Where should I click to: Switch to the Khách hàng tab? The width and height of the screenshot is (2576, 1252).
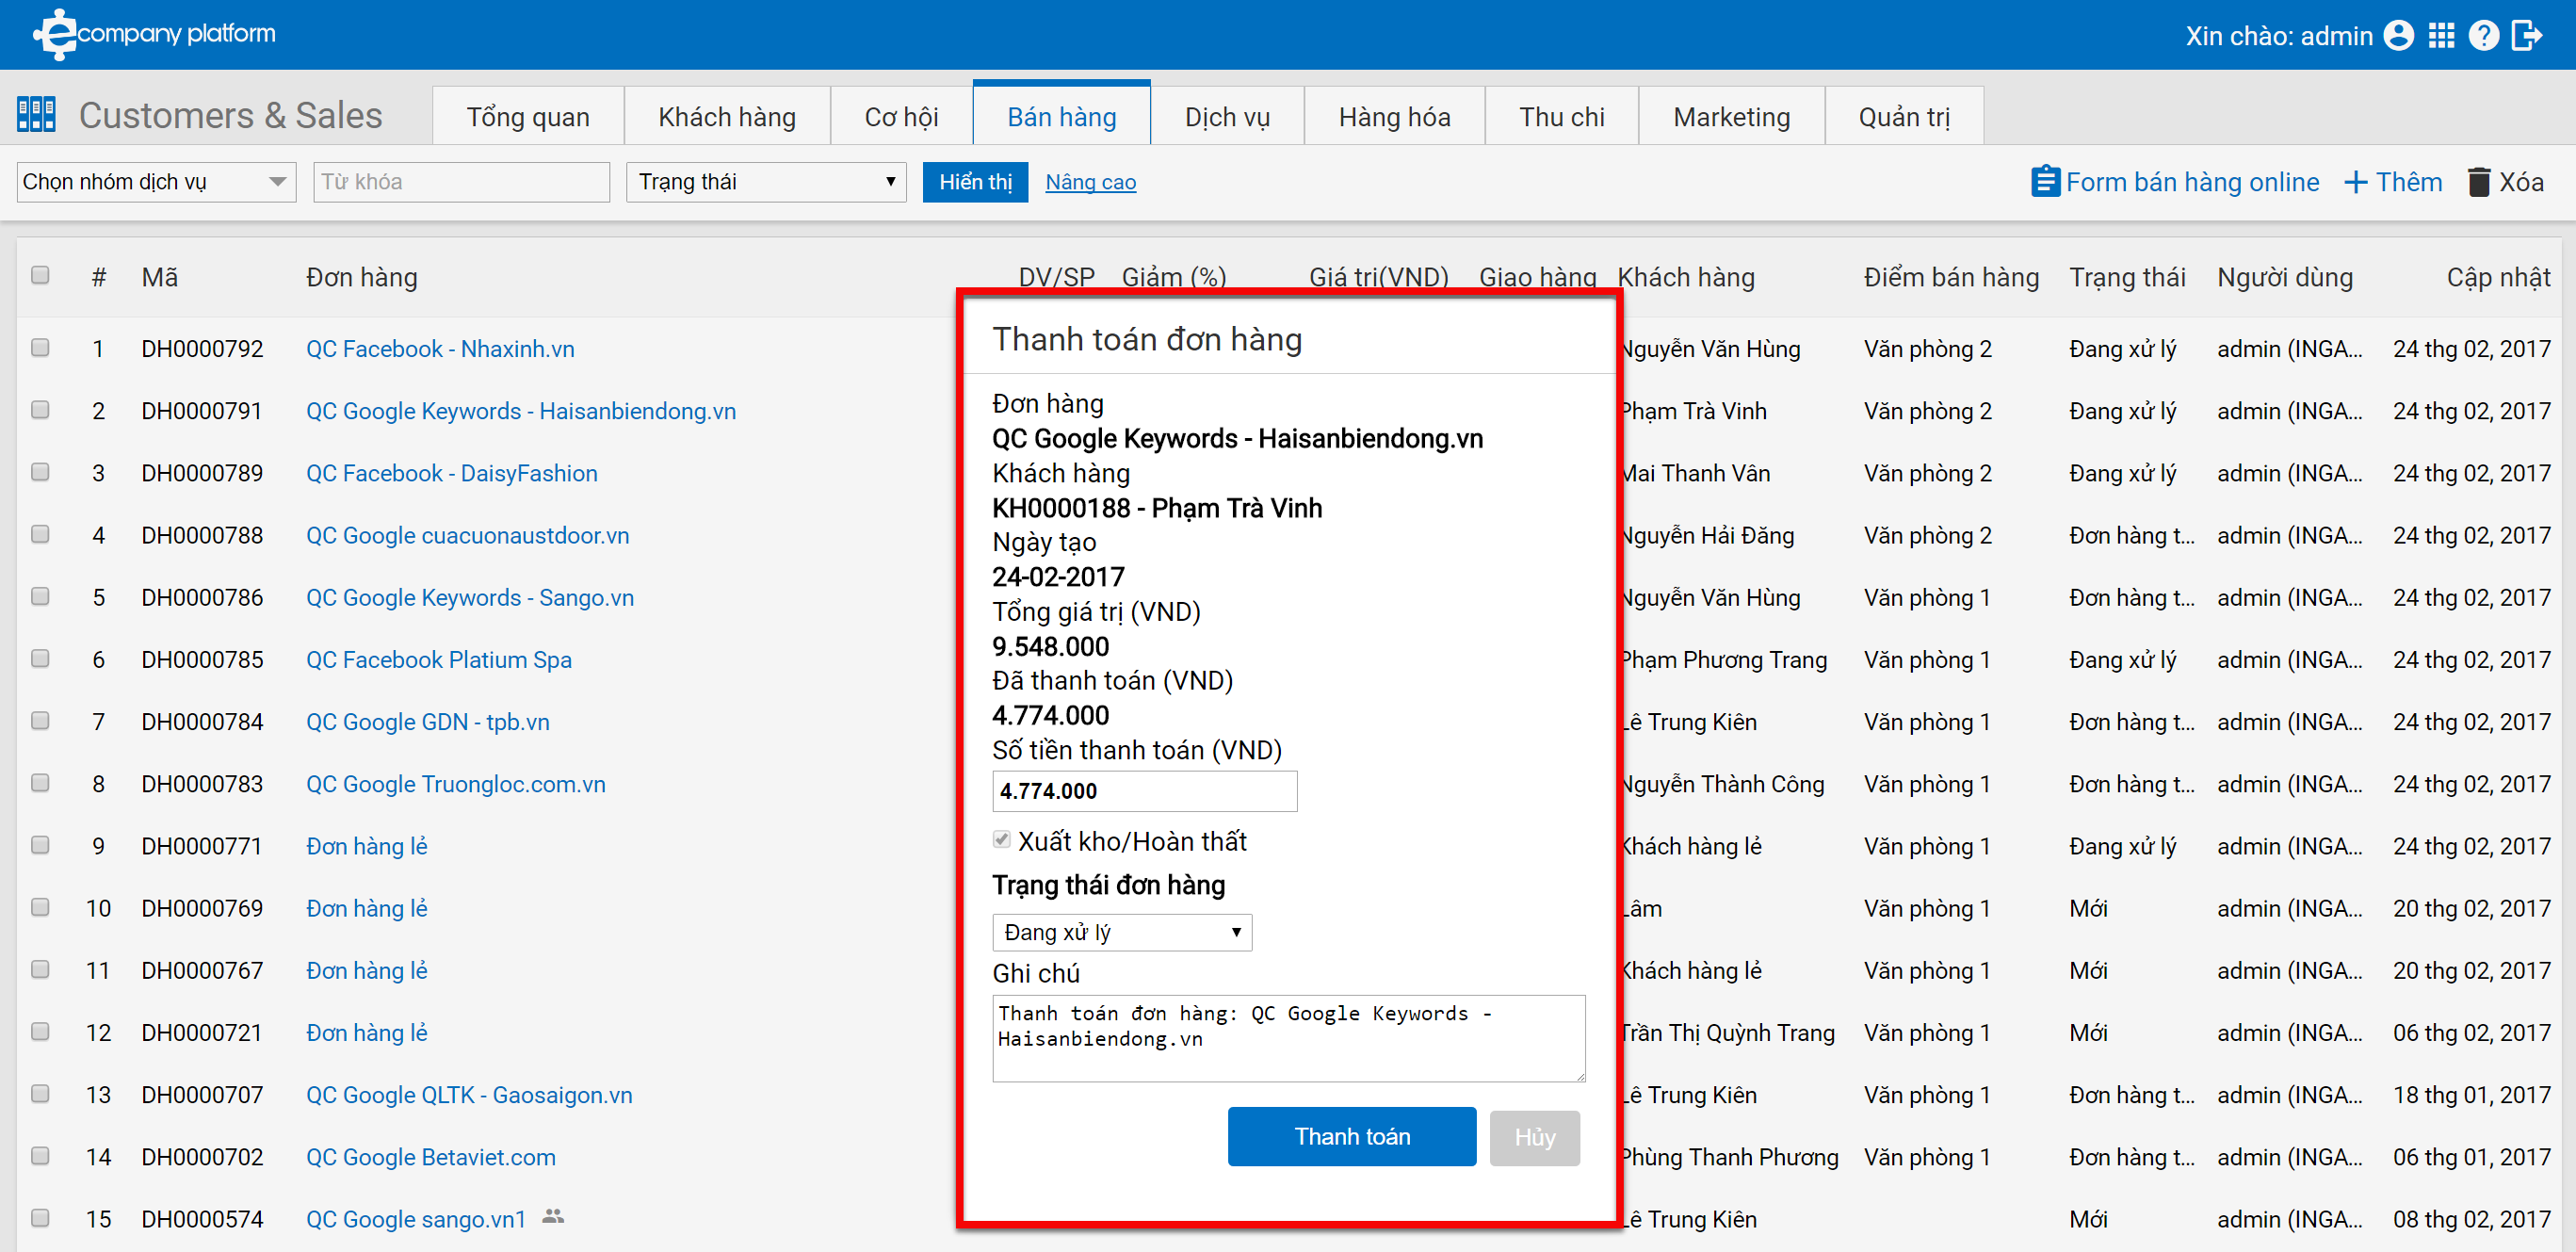pyautogui.click(x=727, y=117)
